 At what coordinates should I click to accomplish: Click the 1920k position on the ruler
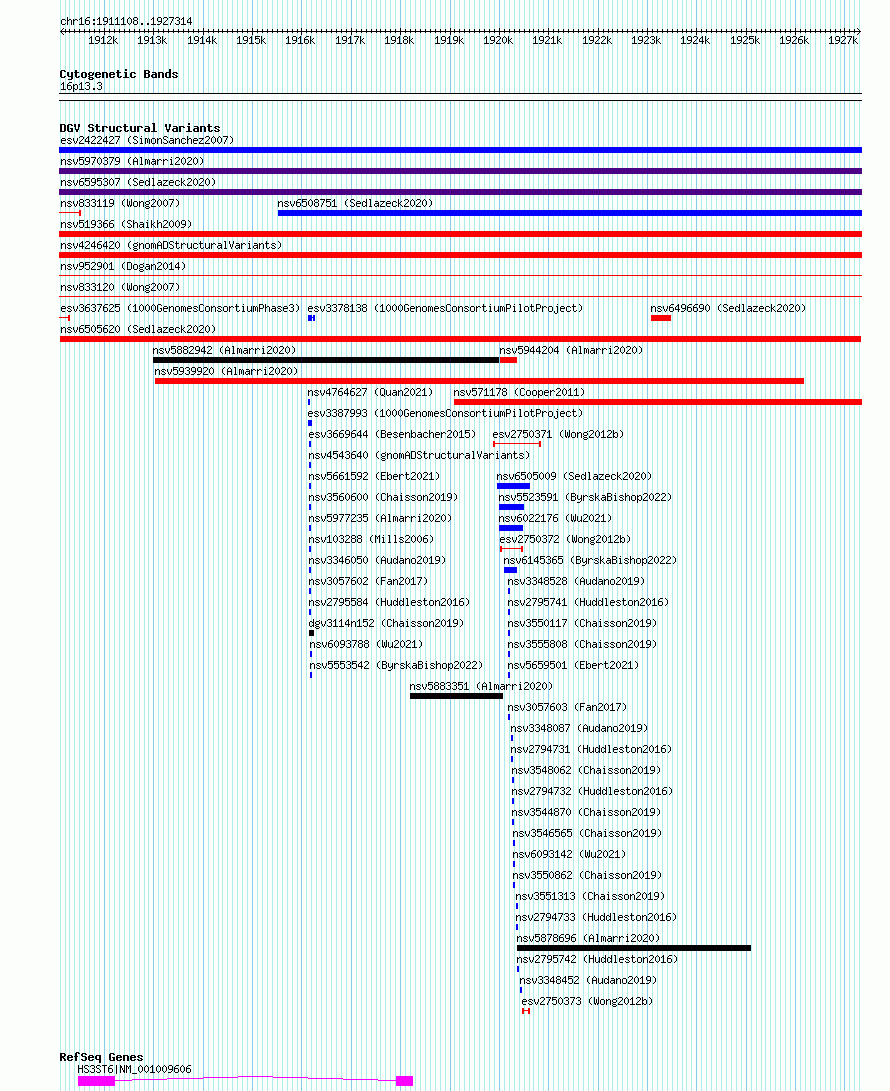[x=498, y=40]
